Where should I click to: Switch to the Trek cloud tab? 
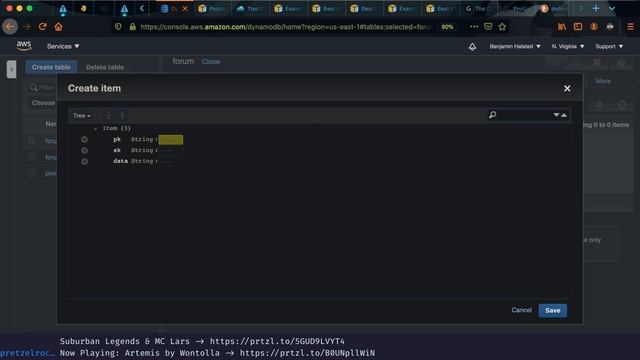[250, 9]
